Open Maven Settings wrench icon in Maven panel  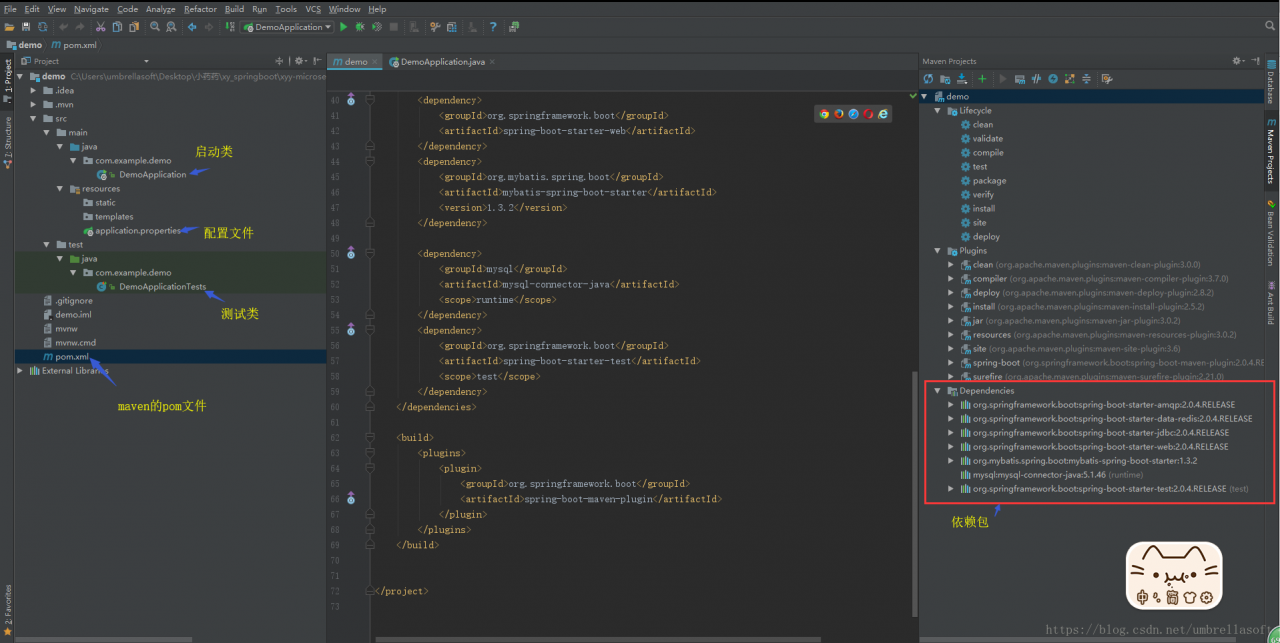[1108, 78]
